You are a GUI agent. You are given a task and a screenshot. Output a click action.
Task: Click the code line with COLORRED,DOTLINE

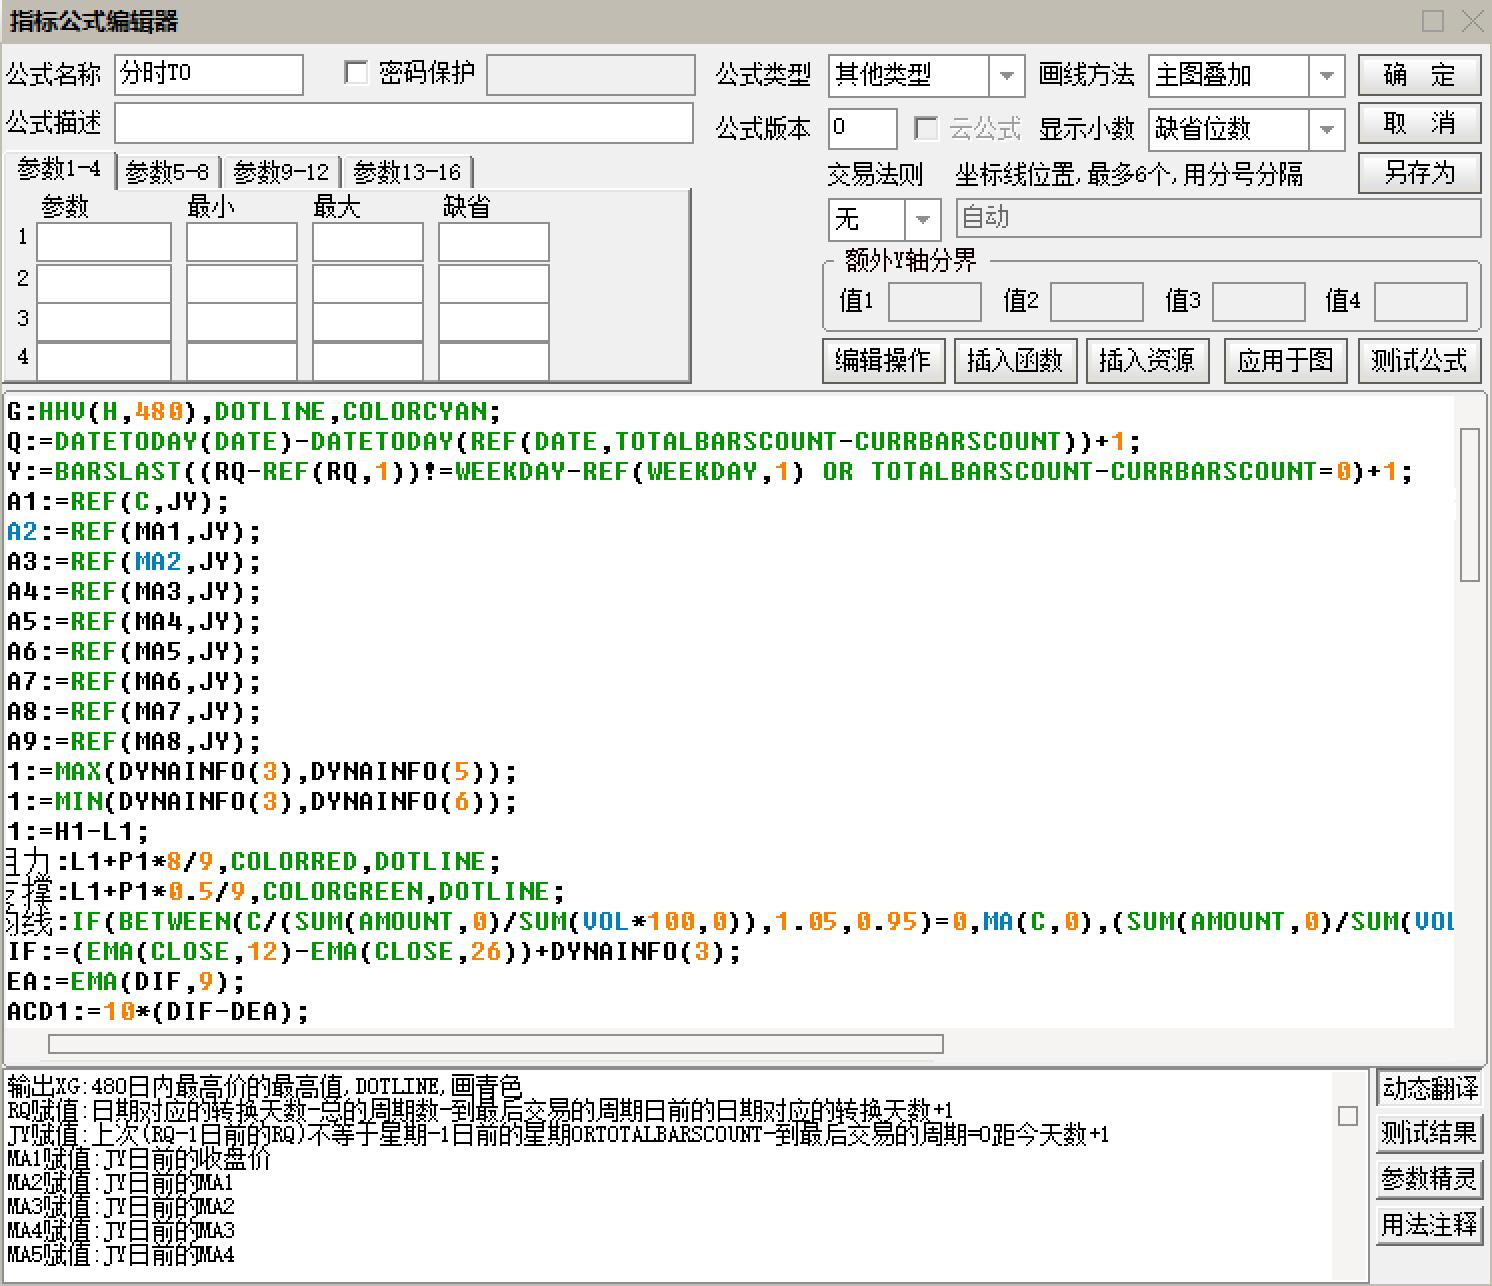coord(254,862)
